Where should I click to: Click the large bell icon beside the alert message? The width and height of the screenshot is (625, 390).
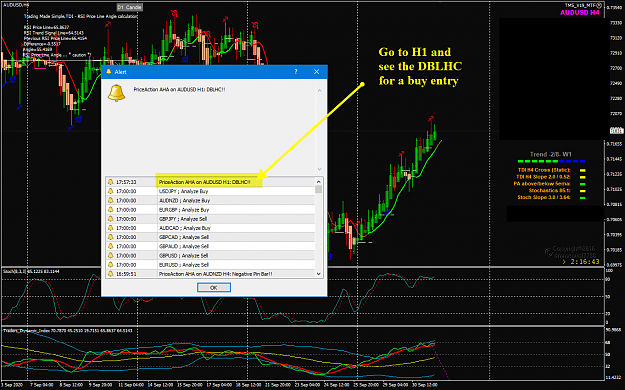click(x=116, y=93)
